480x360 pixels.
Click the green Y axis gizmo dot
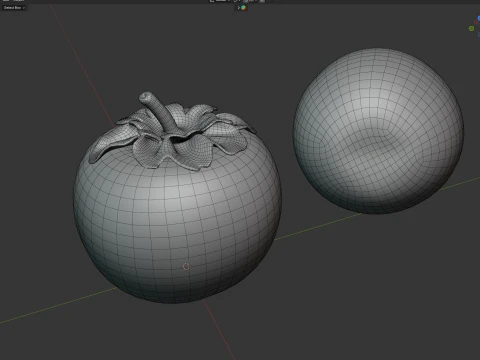(471, 29)
